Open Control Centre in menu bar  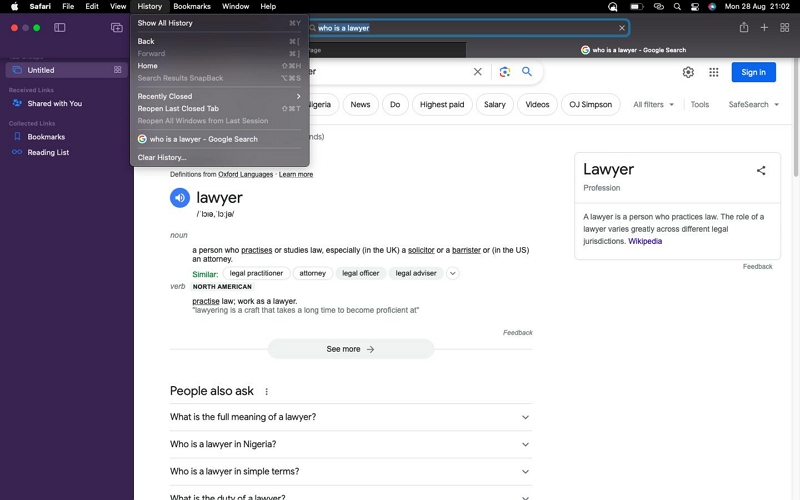click(694, 6)
